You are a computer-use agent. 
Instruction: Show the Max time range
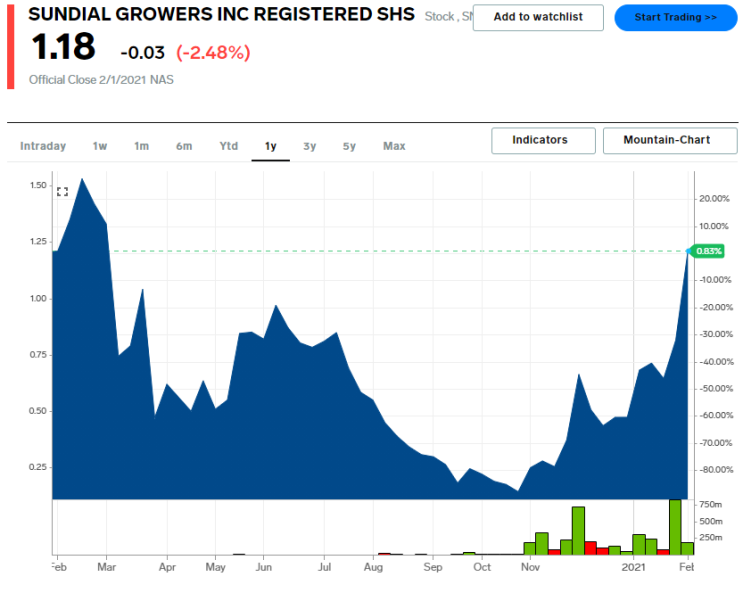(394, 146)
